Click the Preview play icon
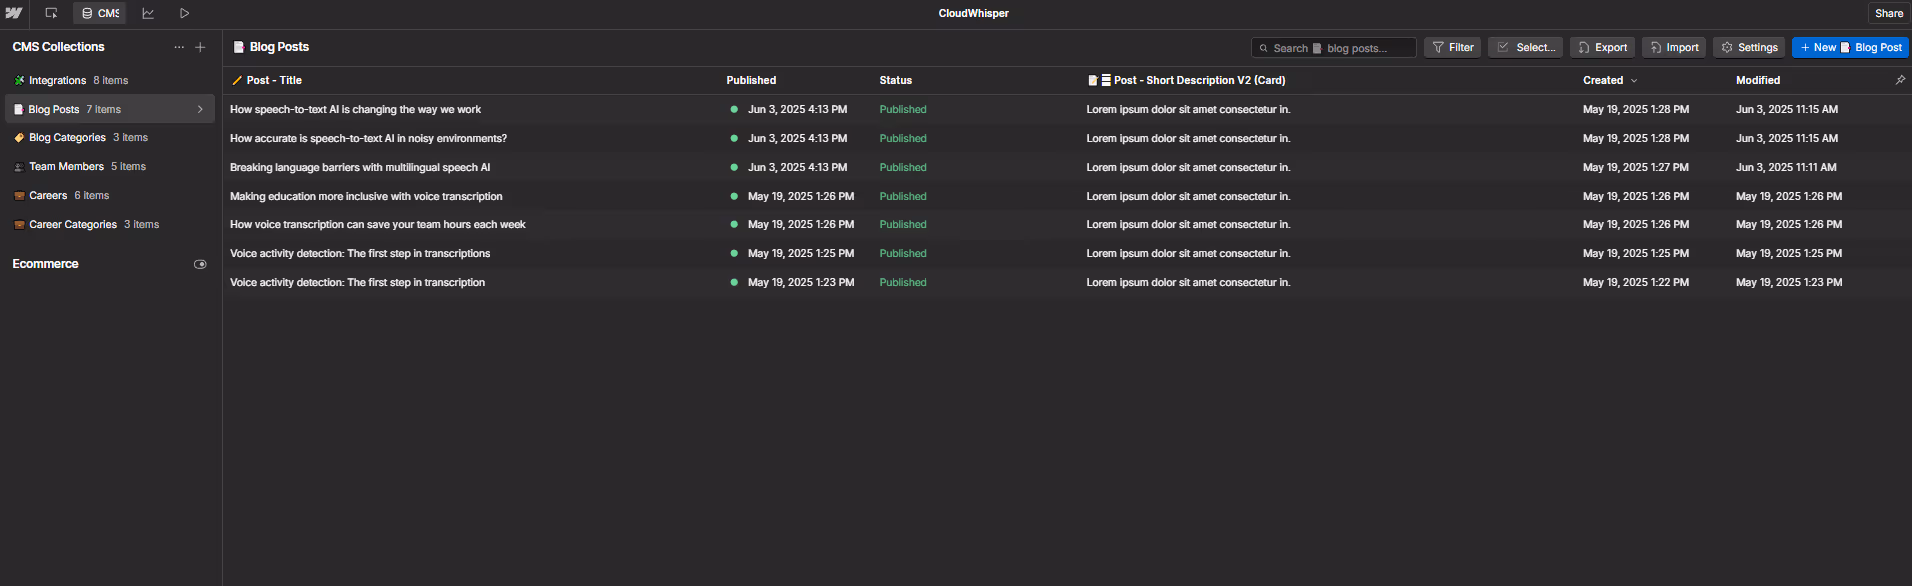1912x586 pixels. [184, 13]
